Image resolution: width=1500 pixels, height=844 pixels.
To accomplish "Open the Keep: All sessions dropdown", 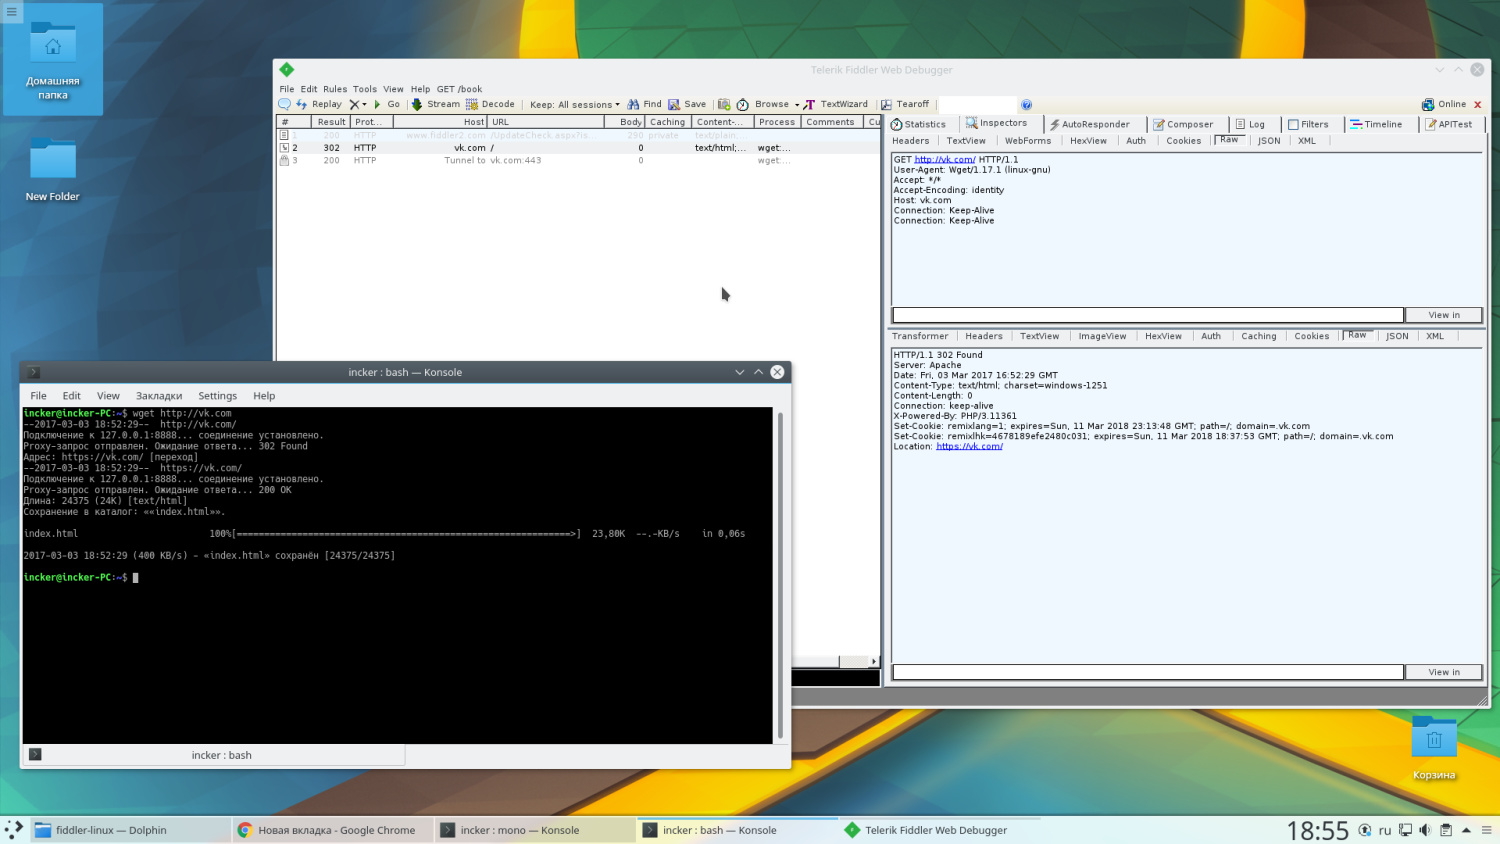I will [574, 104].
